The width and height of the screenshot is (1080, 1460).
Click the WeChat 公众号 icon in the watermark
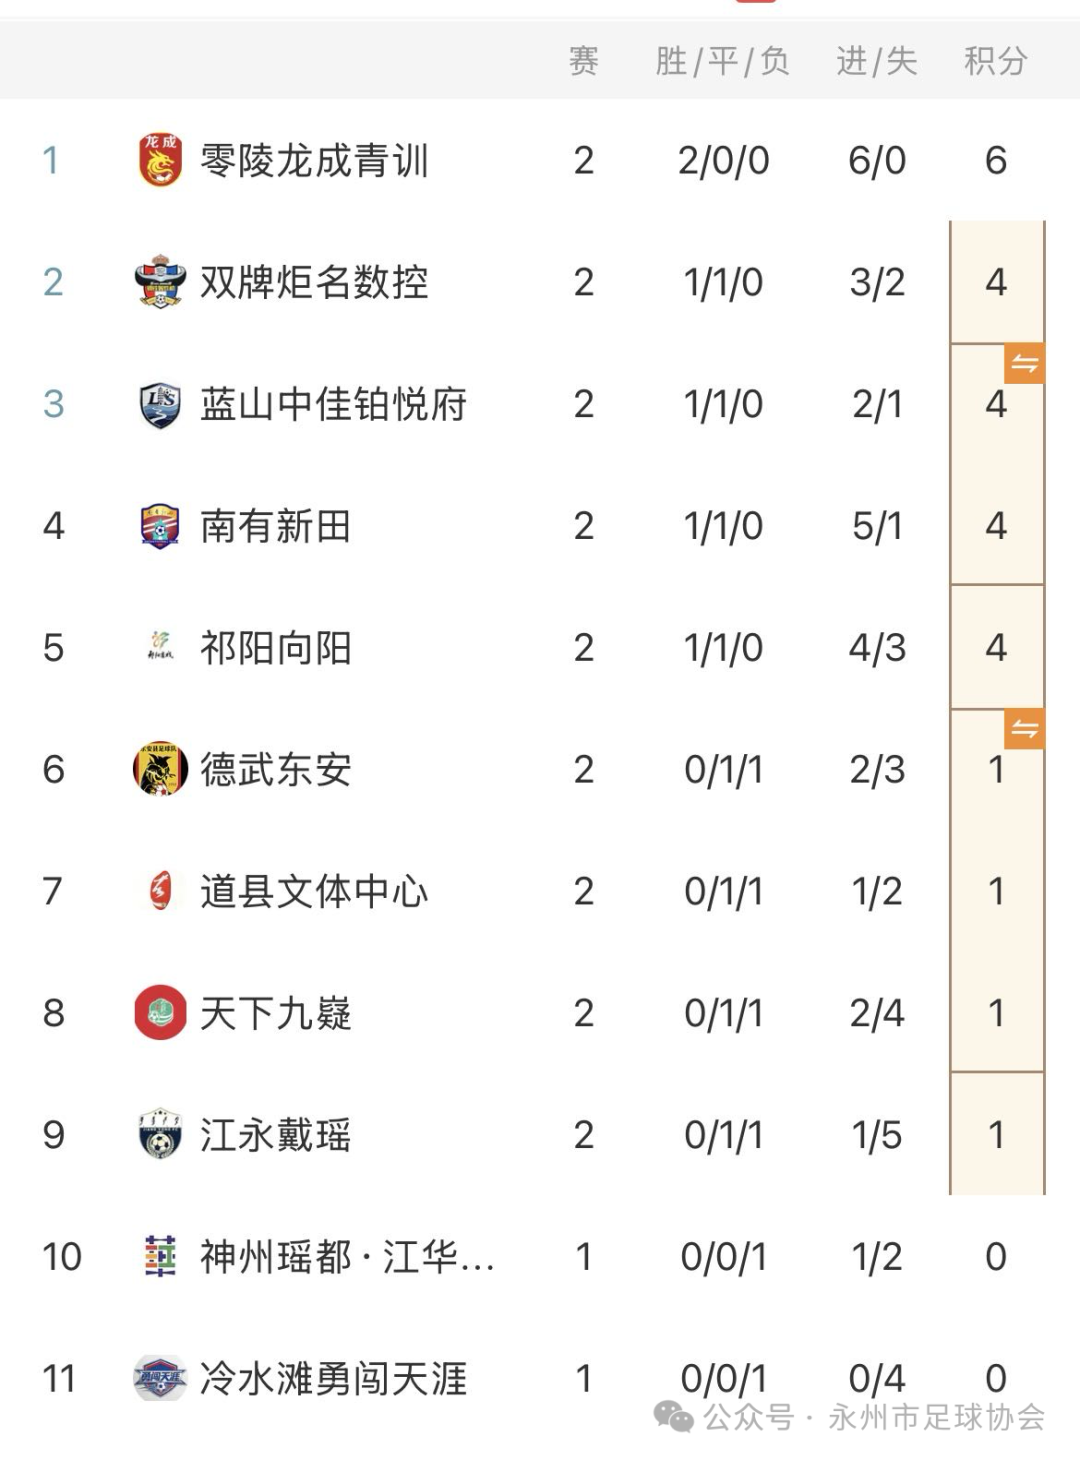tap(673, 1416)
